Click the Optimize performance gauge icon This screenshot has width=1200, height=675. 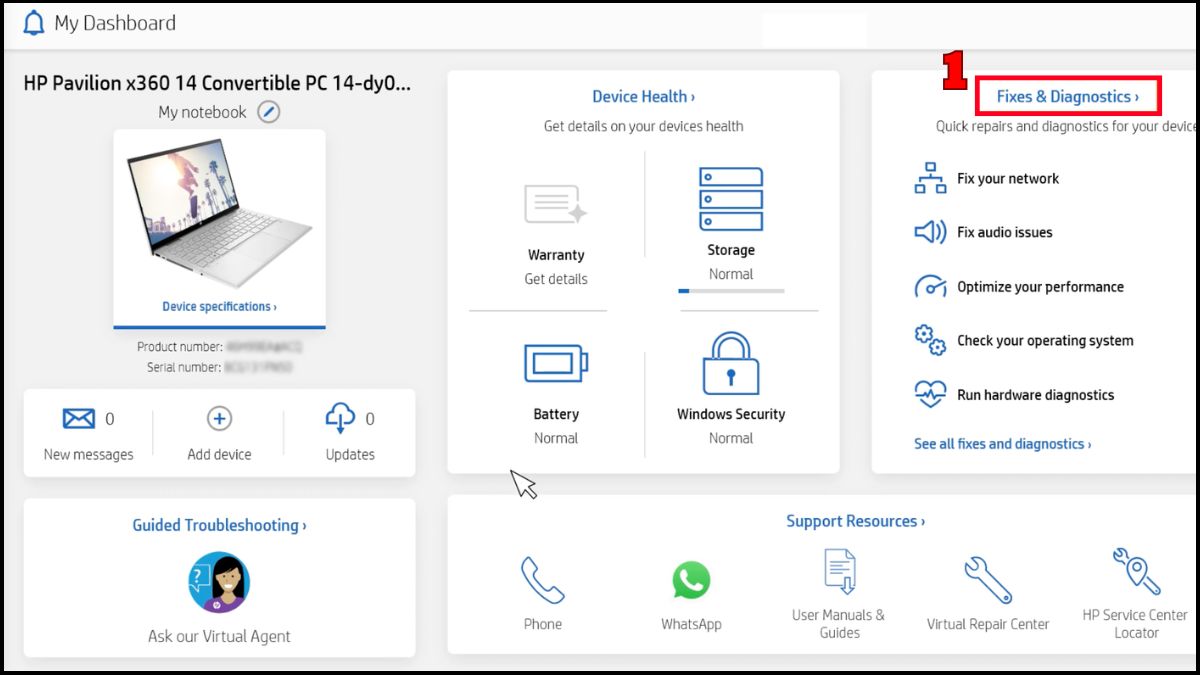930,287
